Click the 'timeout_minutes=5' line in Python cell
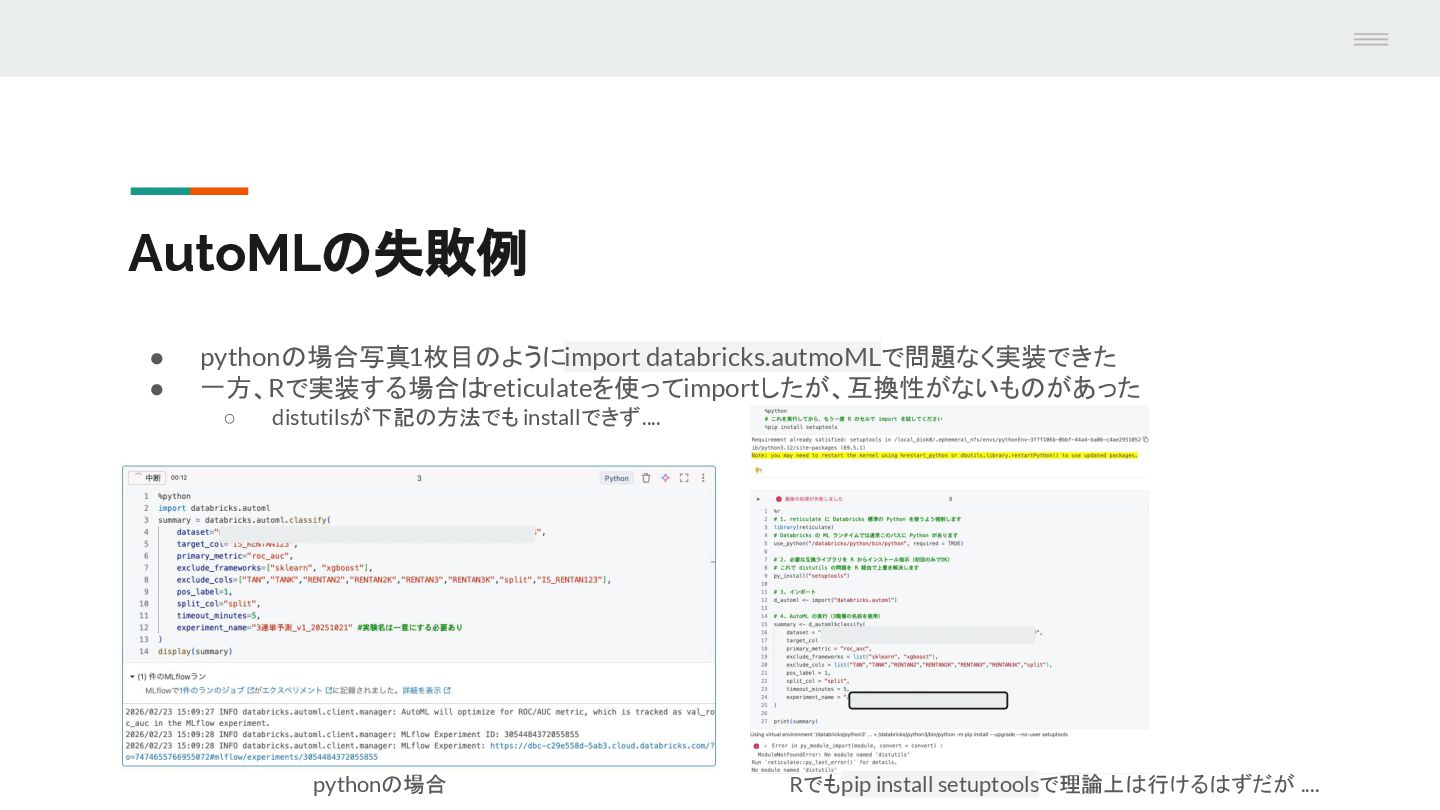1440x810 pixels. pyautogui.click(x=218, y=615)
